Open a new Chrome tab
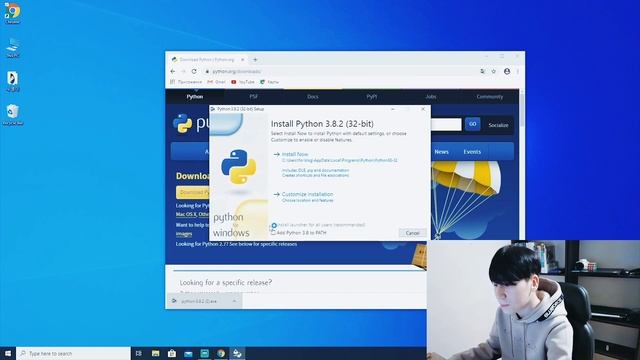Screen dimensions: 640x360 pos(255,60)
